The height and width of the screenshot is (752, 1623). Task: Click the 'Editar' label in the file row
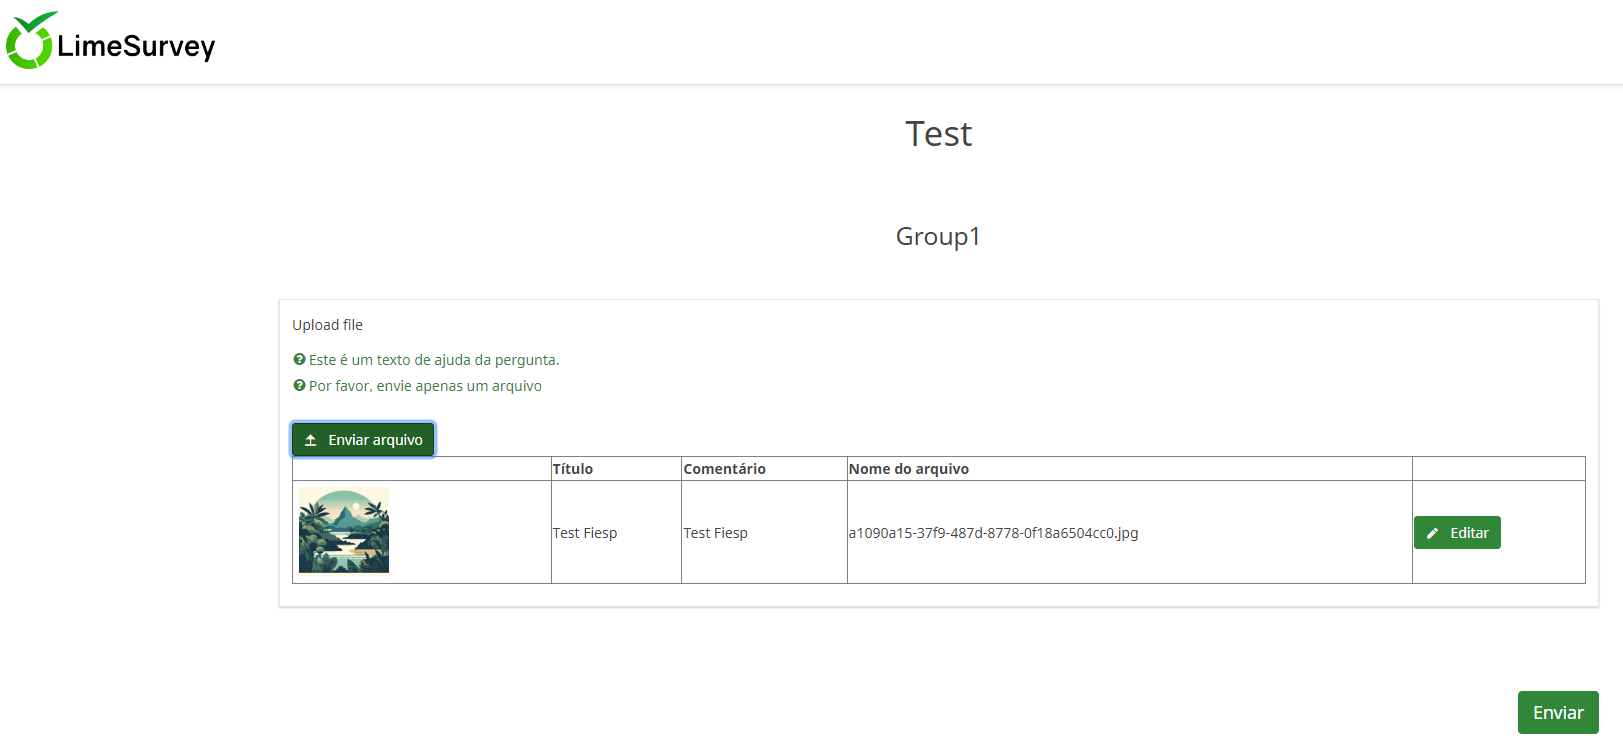pyautogui.click(x=1469, y=533)
